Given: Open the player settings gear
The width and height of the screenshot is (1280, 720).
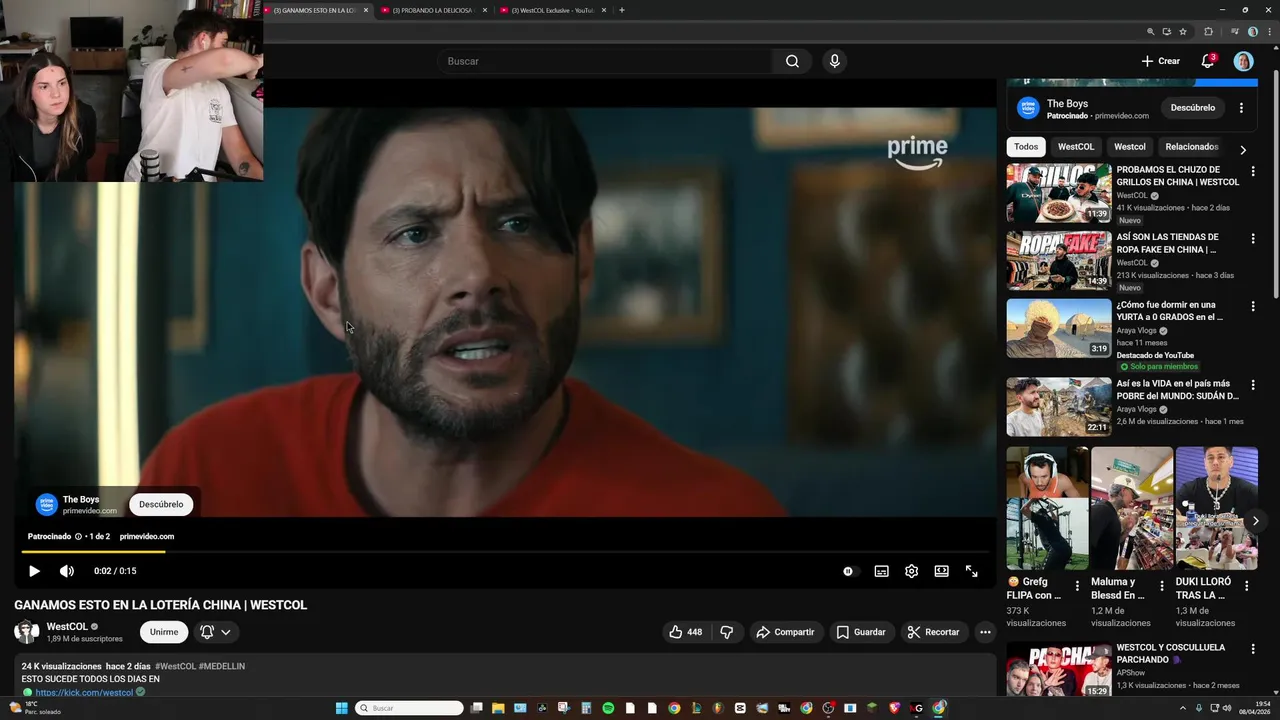Looking at the screenshot, I should tap(911, 571).
